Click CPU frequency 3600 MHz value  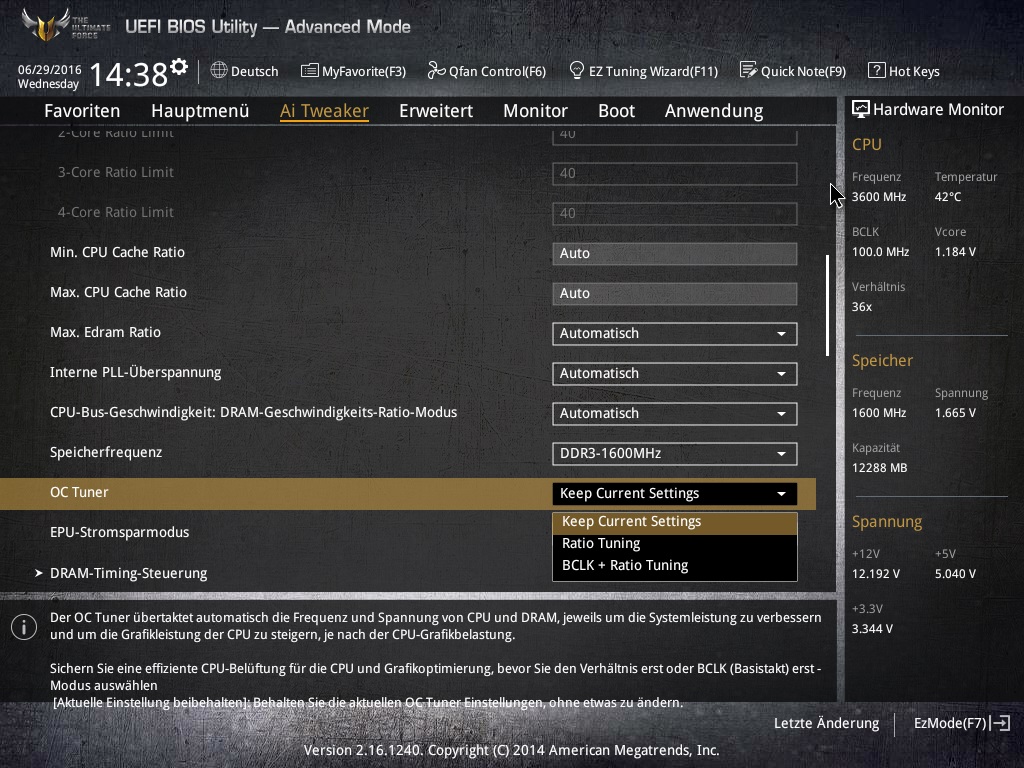coord(878,197)
